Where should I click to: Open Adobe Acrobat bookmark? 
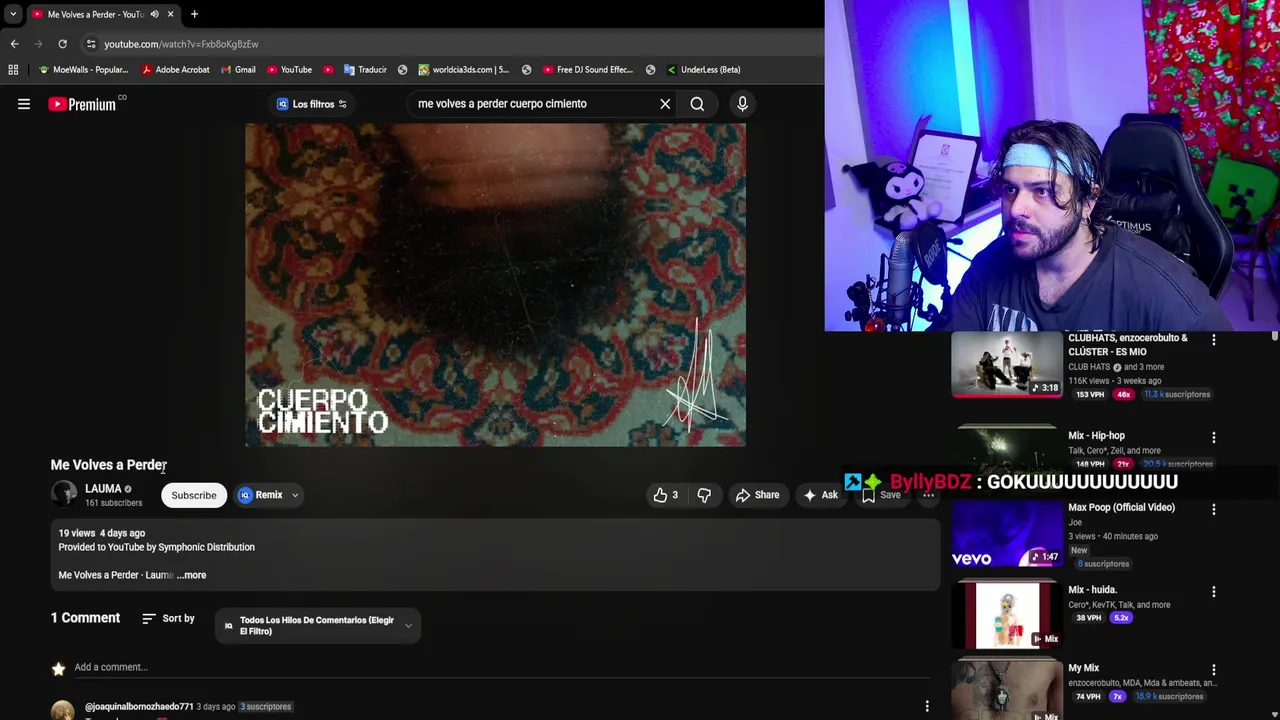(x=175, y=70)
